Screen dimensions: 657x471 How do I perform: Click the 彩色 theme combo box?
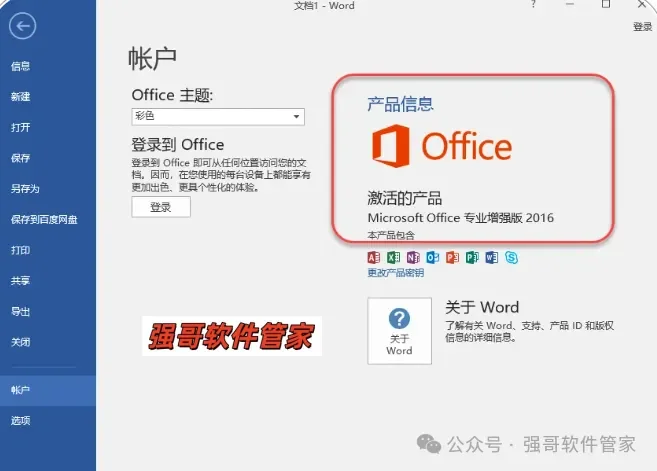coord(218,116)
